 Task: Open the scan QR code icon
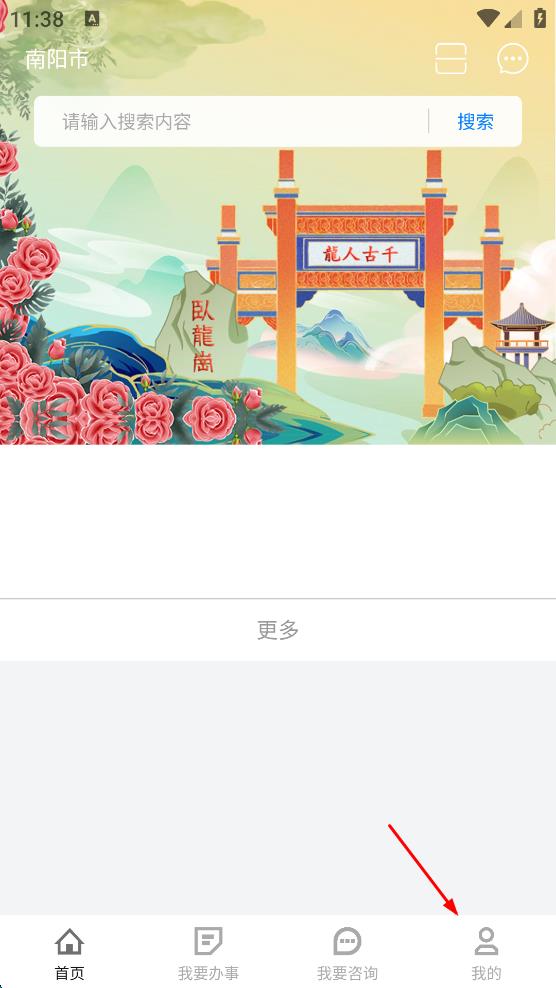click(451, 59)
